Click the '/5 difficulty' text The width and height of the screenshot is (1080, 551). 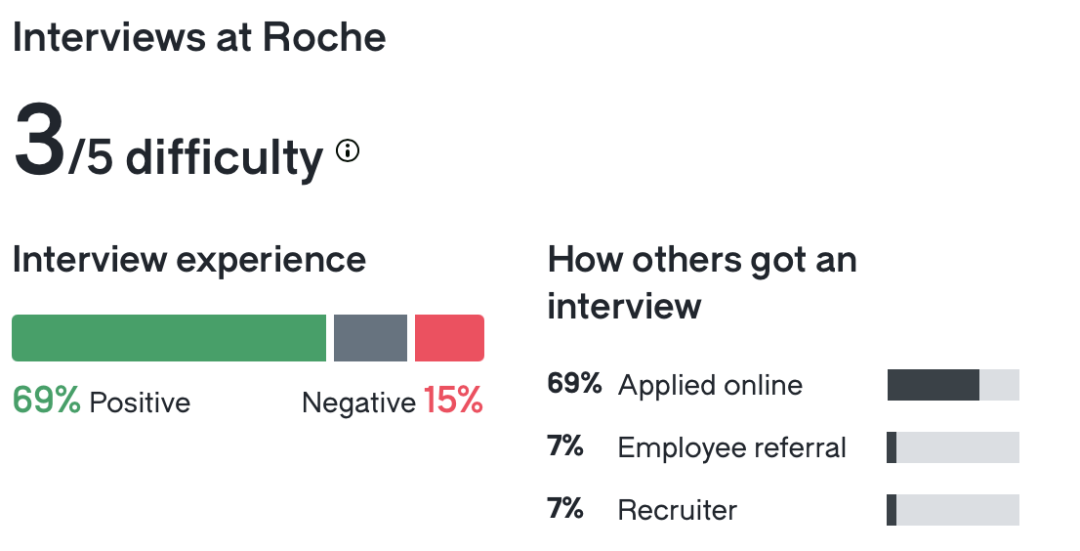[196, 158]
